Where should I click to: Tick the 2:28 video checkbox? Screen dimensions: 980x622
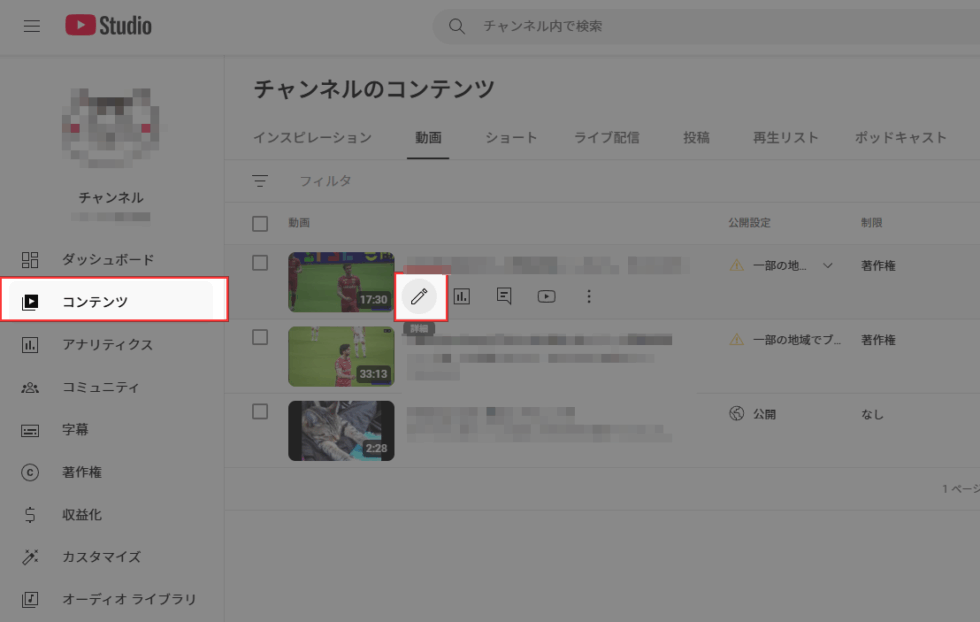[x=260, y=411]
